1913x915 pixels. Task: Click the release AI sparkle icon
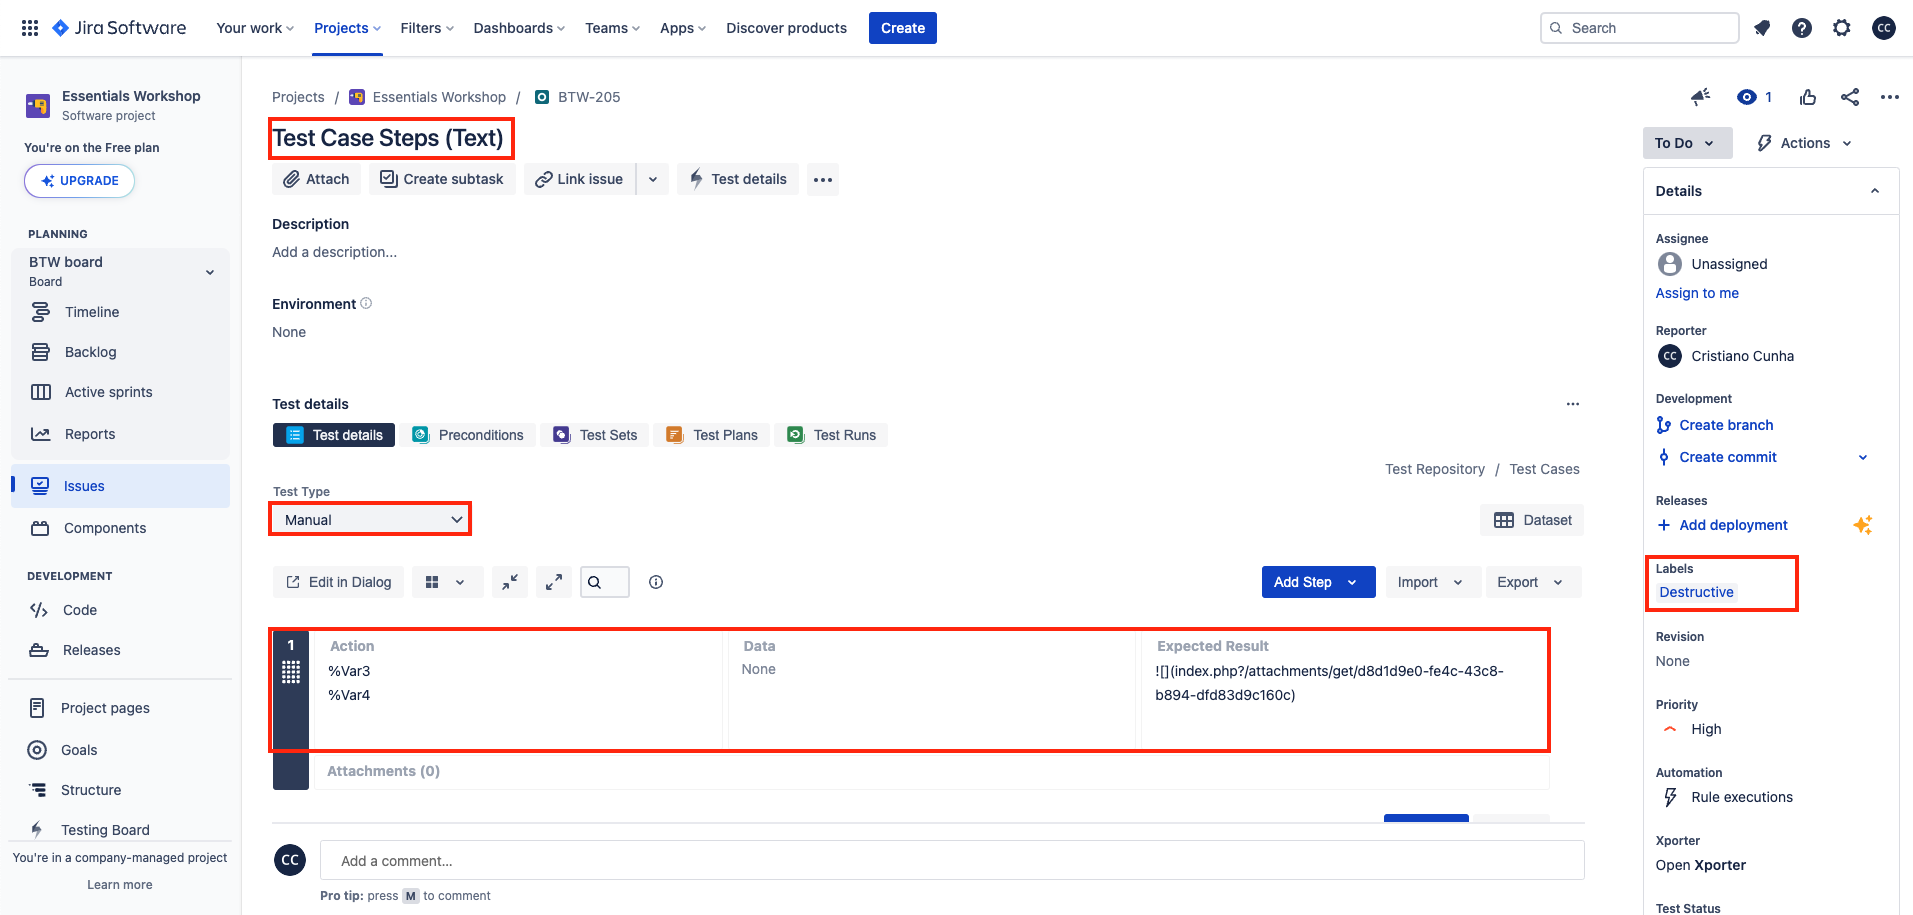[1863, 525]
